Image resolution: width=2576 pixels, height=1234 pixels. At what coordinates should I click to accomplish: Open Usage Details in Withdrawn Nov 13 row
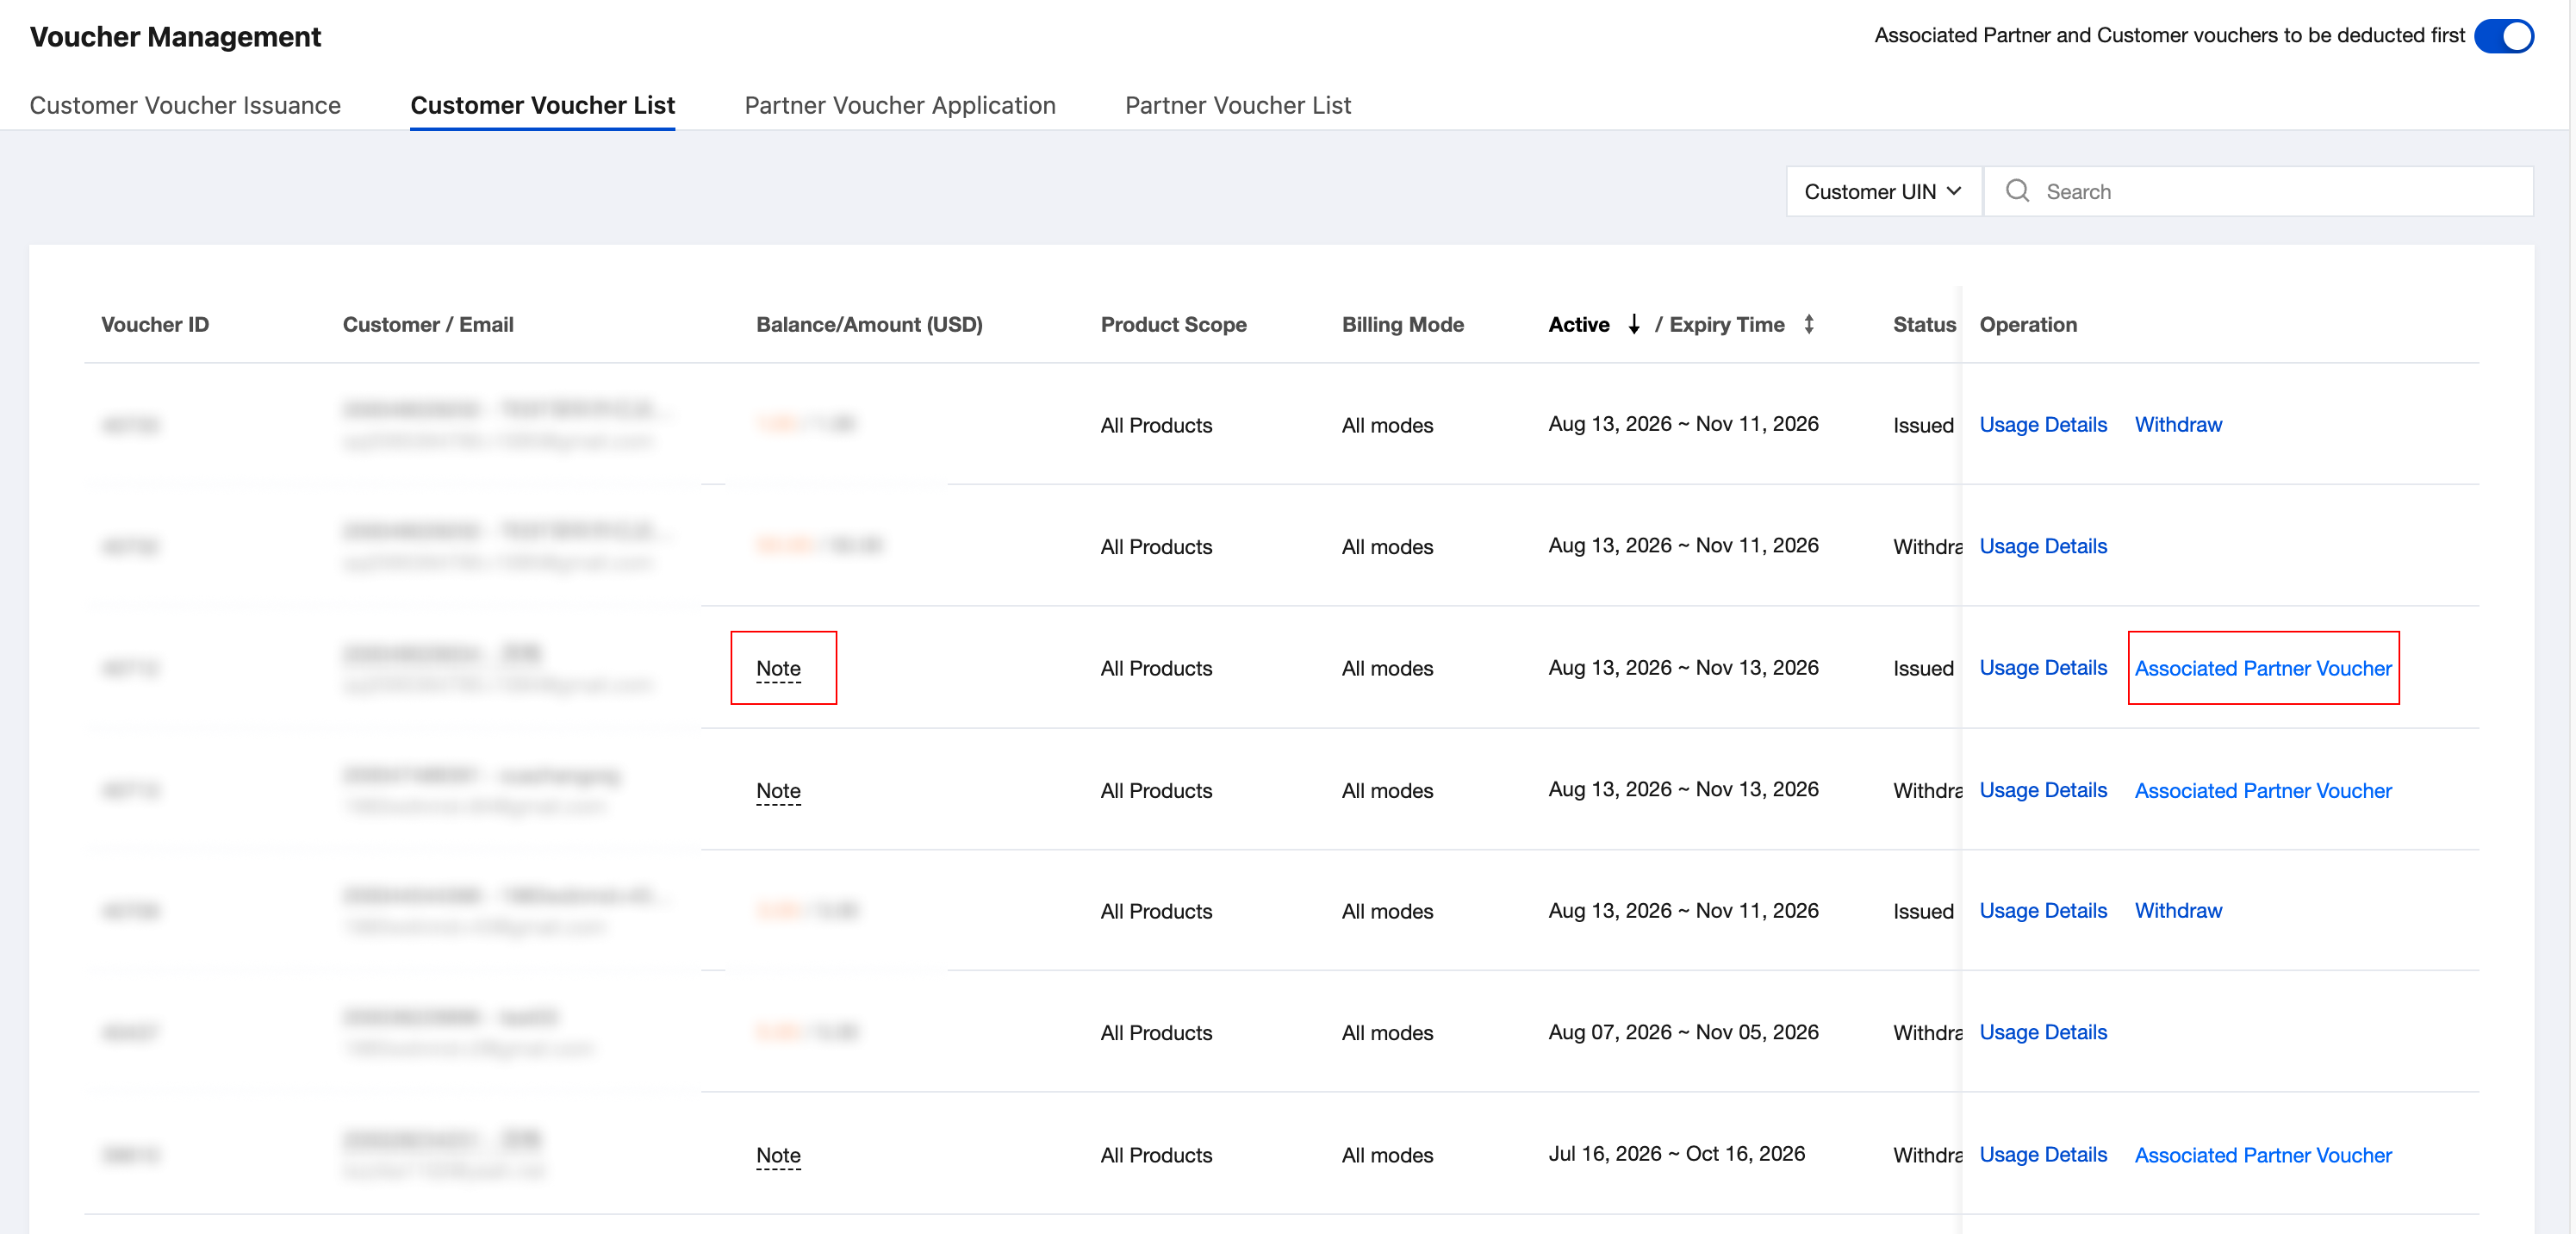[2043, 790]
